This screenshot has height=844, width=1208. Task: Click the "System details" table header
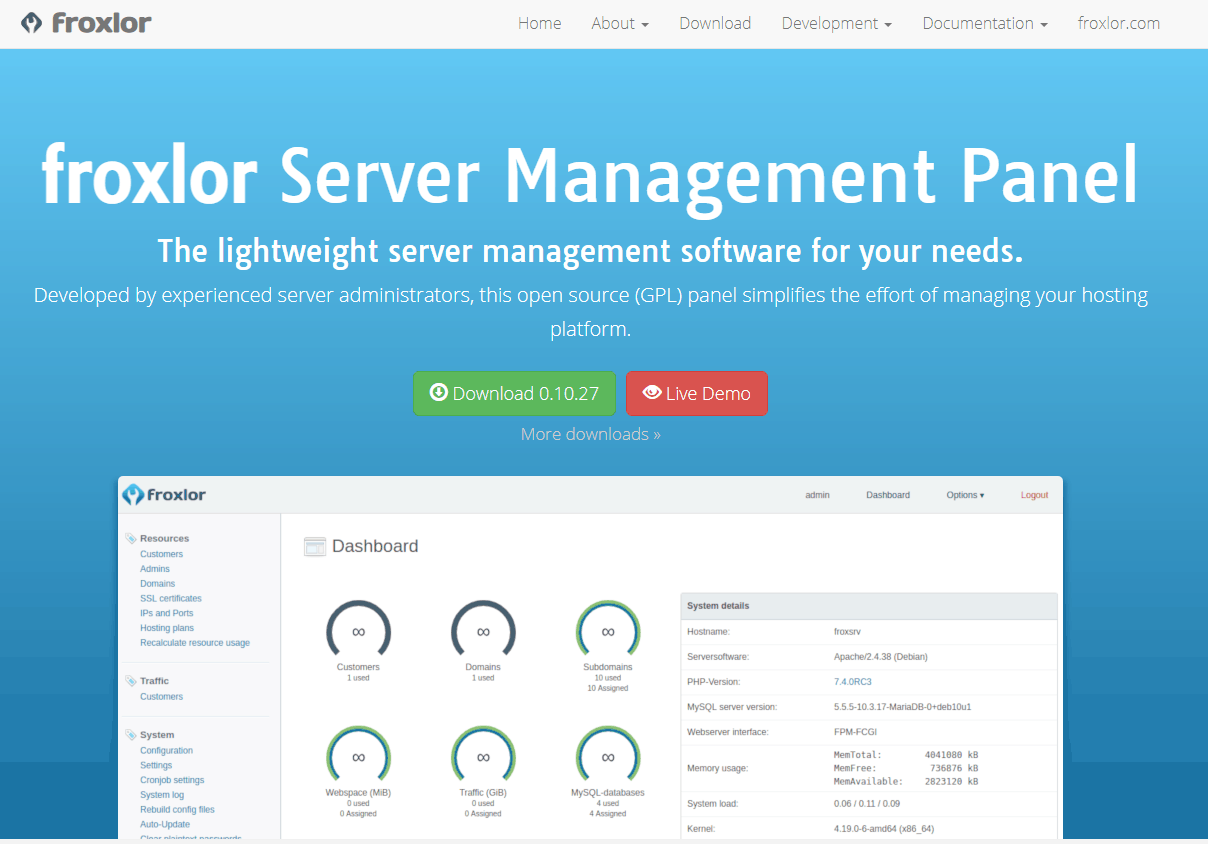[869, 606]
